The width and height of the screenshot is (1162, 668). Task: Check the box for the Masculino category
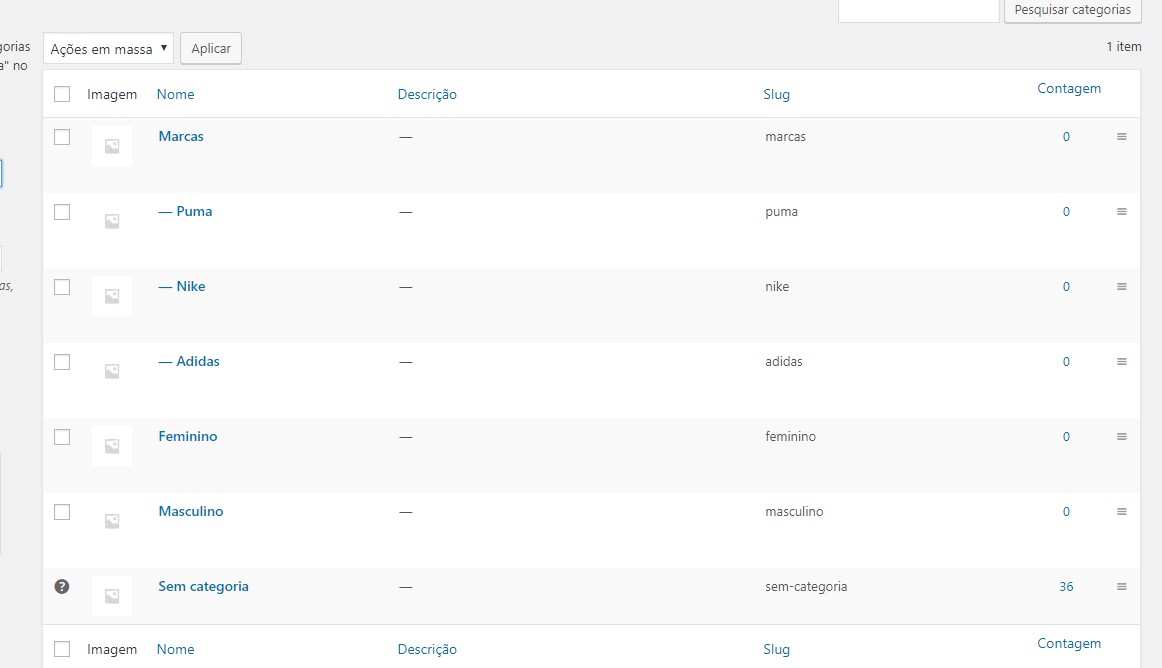pyautogui.click(x=62, y=512)
